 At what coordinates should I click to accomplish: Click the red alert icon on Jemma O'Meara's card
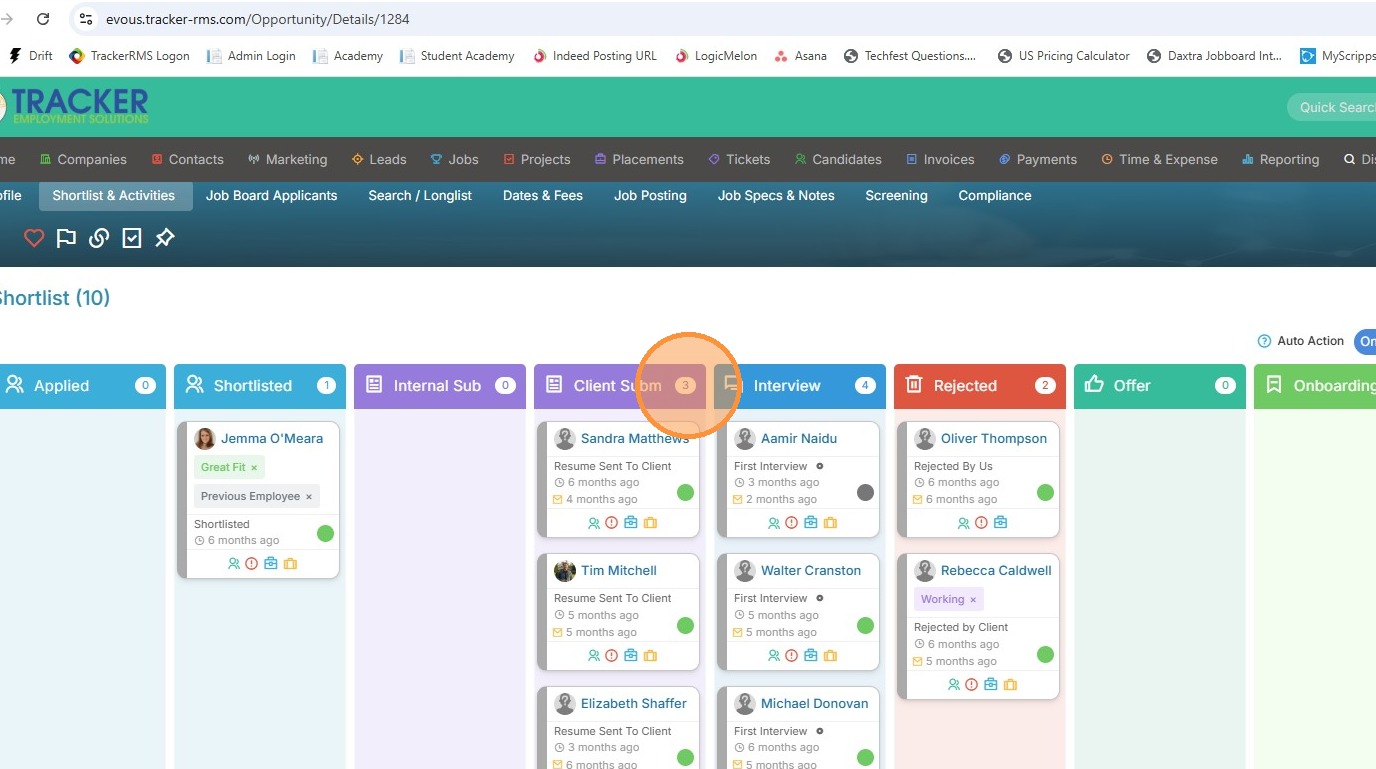click(252, 564)
